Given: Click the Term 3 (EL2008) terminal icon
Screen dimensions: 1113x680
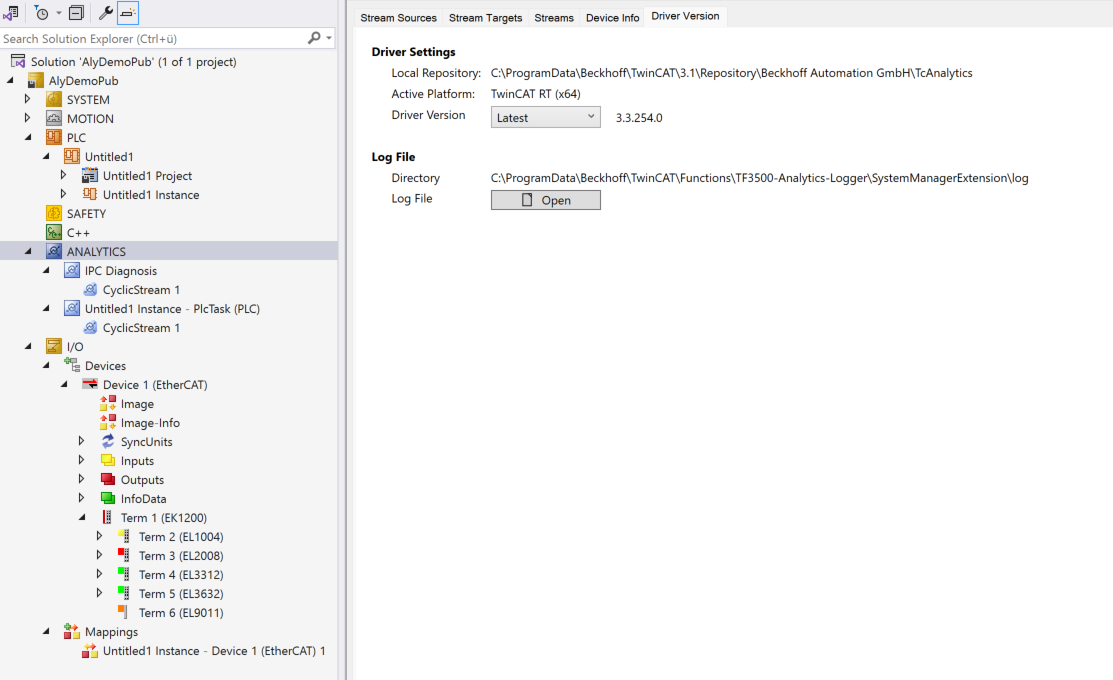Looking at the screenshot, I should pyautogui.click(x=123, y=556).
